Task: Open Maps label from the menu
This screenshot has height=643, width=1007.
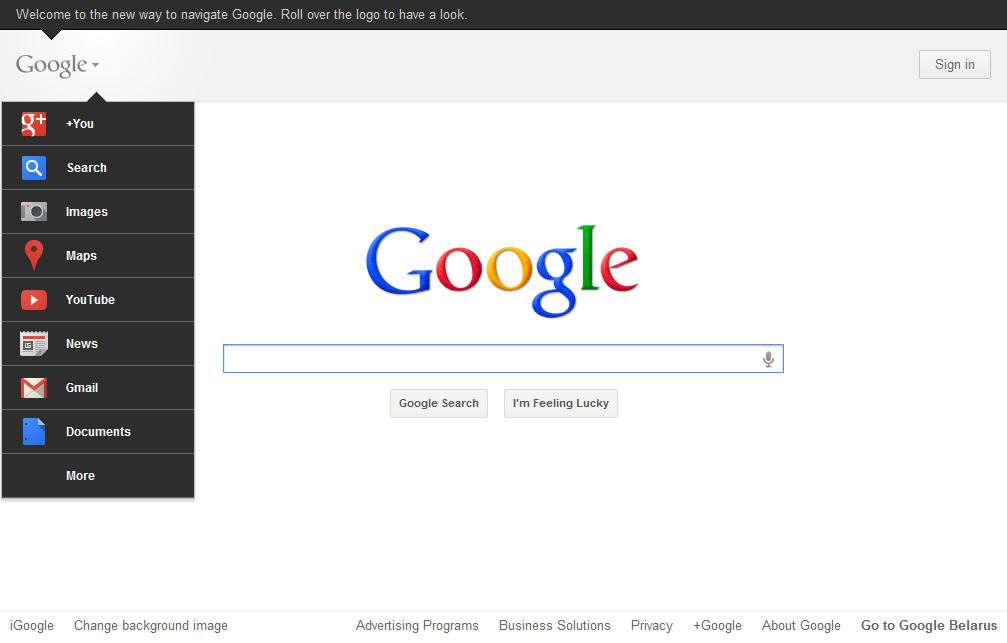Action: pos(81,256)
